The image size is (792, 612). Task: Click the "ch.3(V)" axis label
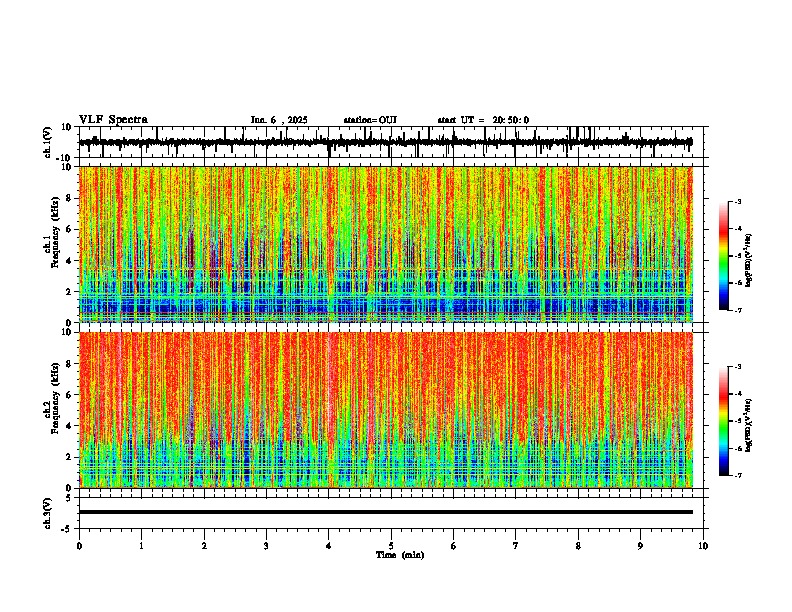click(48, 513)
